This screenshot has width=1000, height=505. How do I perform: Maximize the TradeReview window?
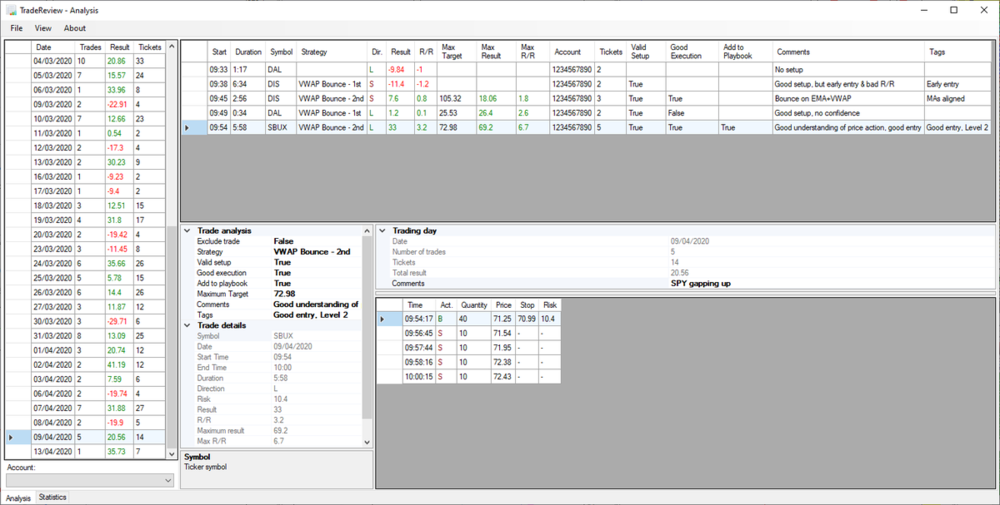953,10
